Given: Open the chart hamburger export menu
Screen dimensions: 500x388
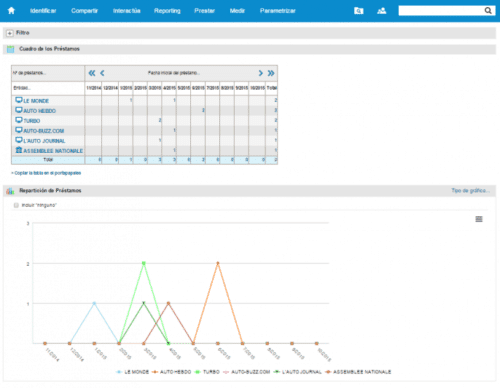Looking at the screenshot, I should click(x=479, y=219).
